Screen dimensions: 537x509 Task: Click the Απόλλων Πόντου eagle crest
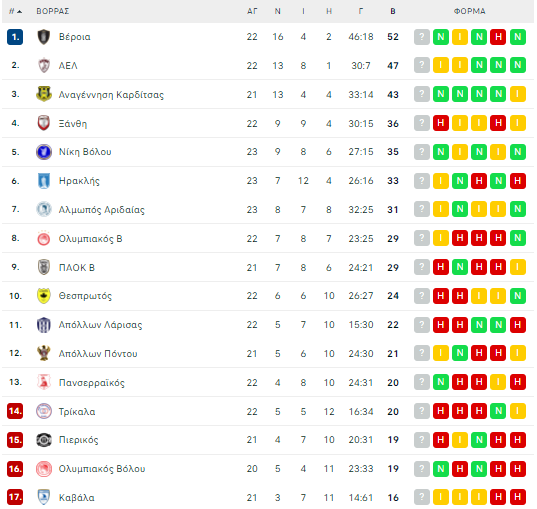(x=44, y=353)
